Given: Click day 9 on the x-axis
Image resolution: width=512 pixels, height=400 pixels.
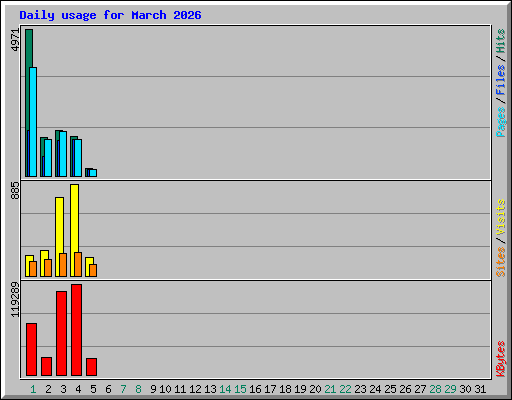Looking at the screenshot, I should [153, 389].
